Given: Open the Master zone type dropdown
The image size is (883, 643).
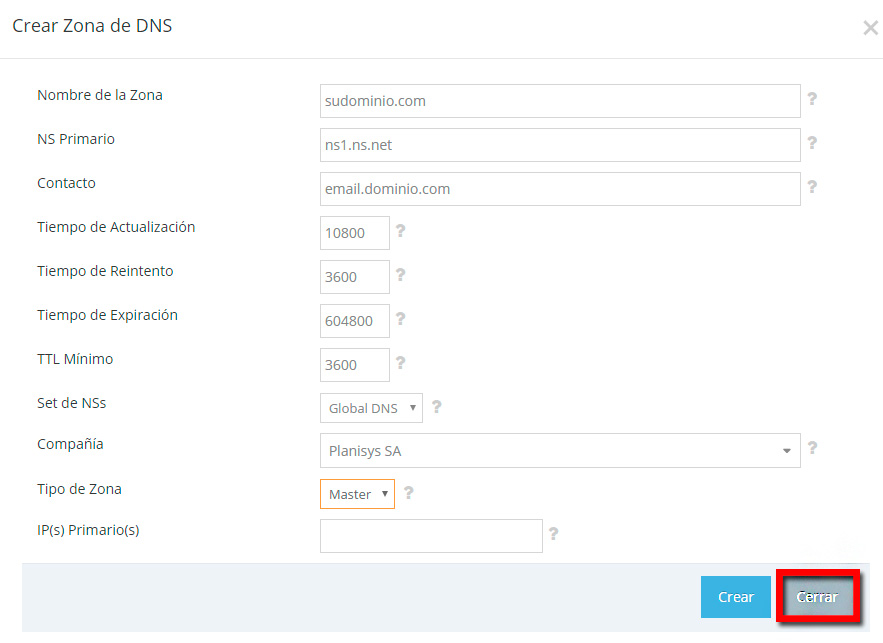Looking at the screenshot, I should (357, 494).
